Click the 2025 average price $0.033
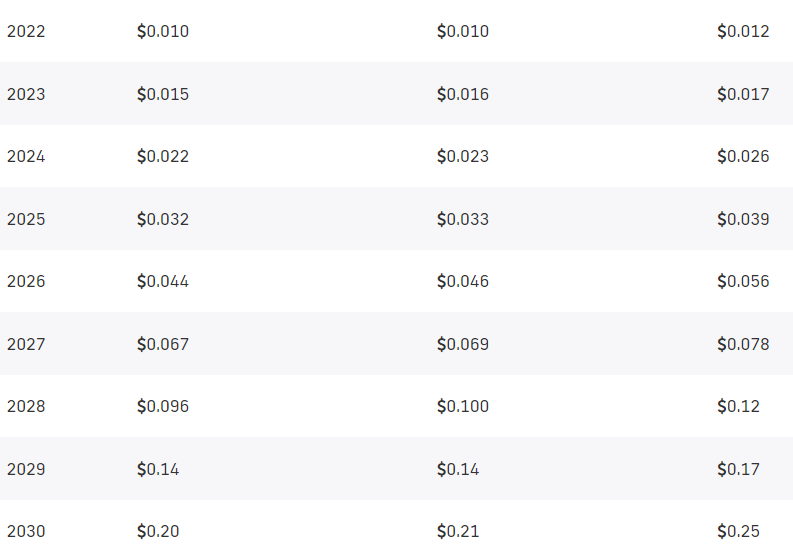Viewport: 793px width, 560px height. [463, 219]
